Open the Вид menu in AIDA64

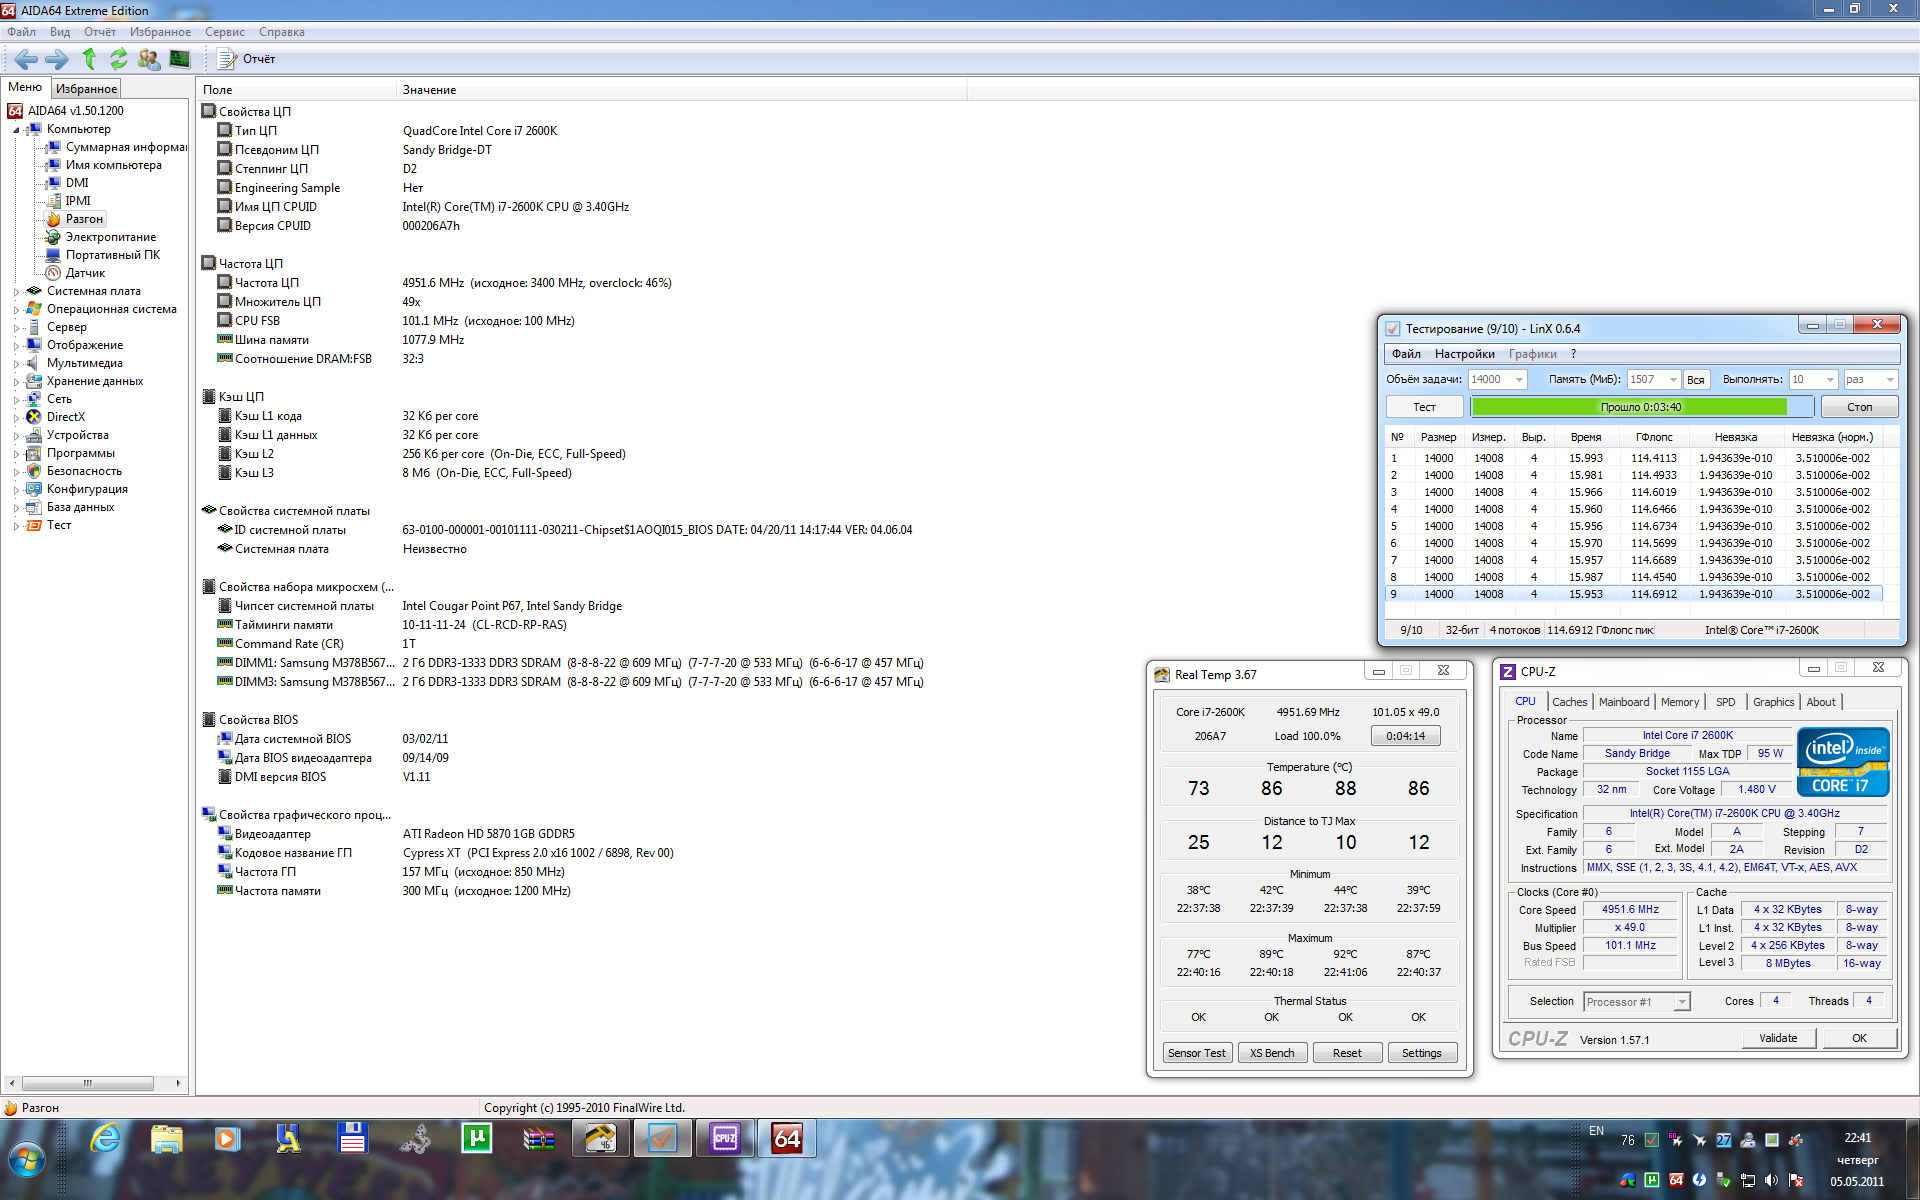60,32
